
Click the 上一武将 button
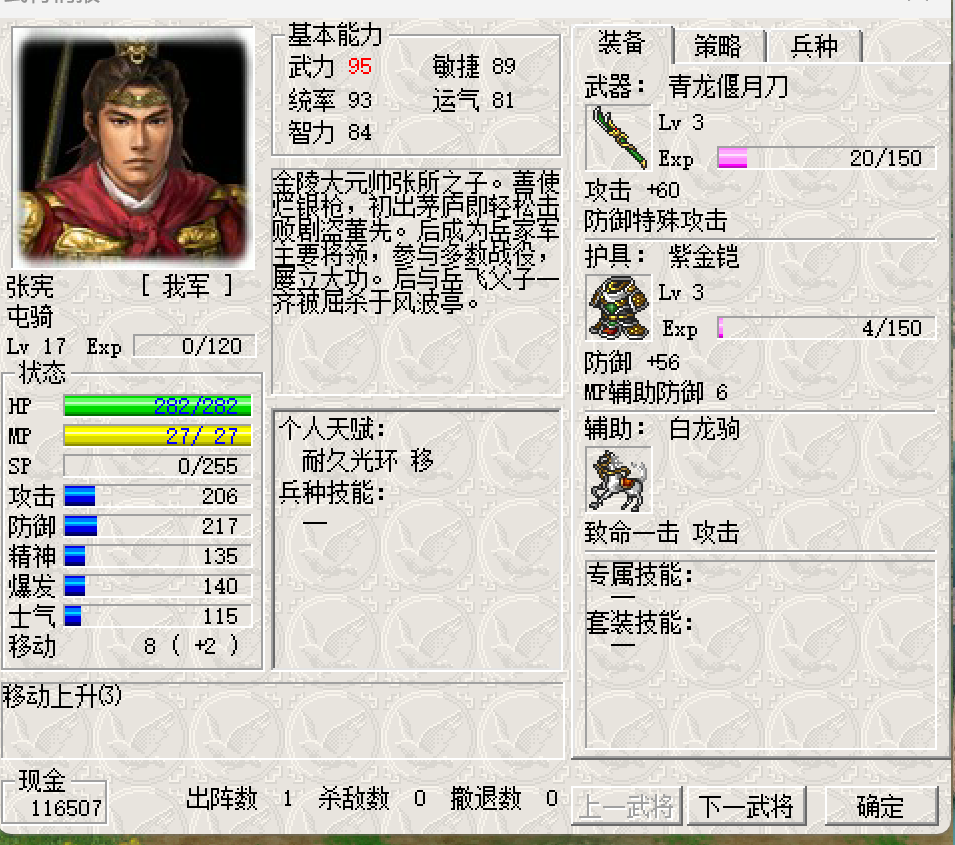click(x=626, y=806)
